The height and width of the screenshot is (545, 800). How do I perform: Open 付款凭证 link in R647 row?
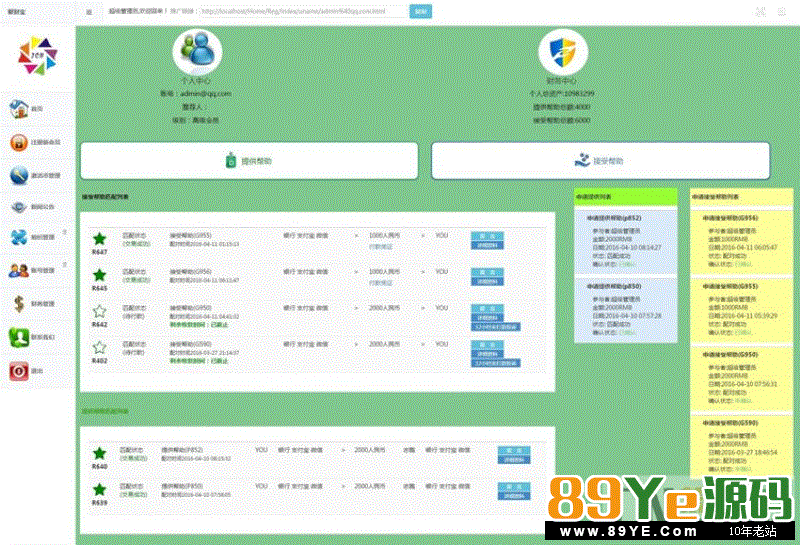pyautogui.click(x=380, y=244)
